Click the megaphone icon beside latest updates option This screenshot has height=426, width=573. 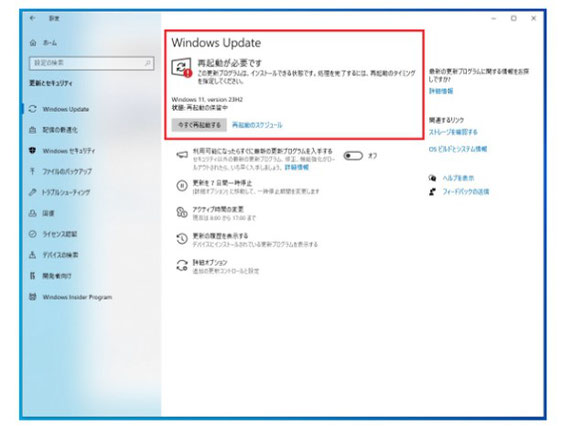tap(182, 155)
